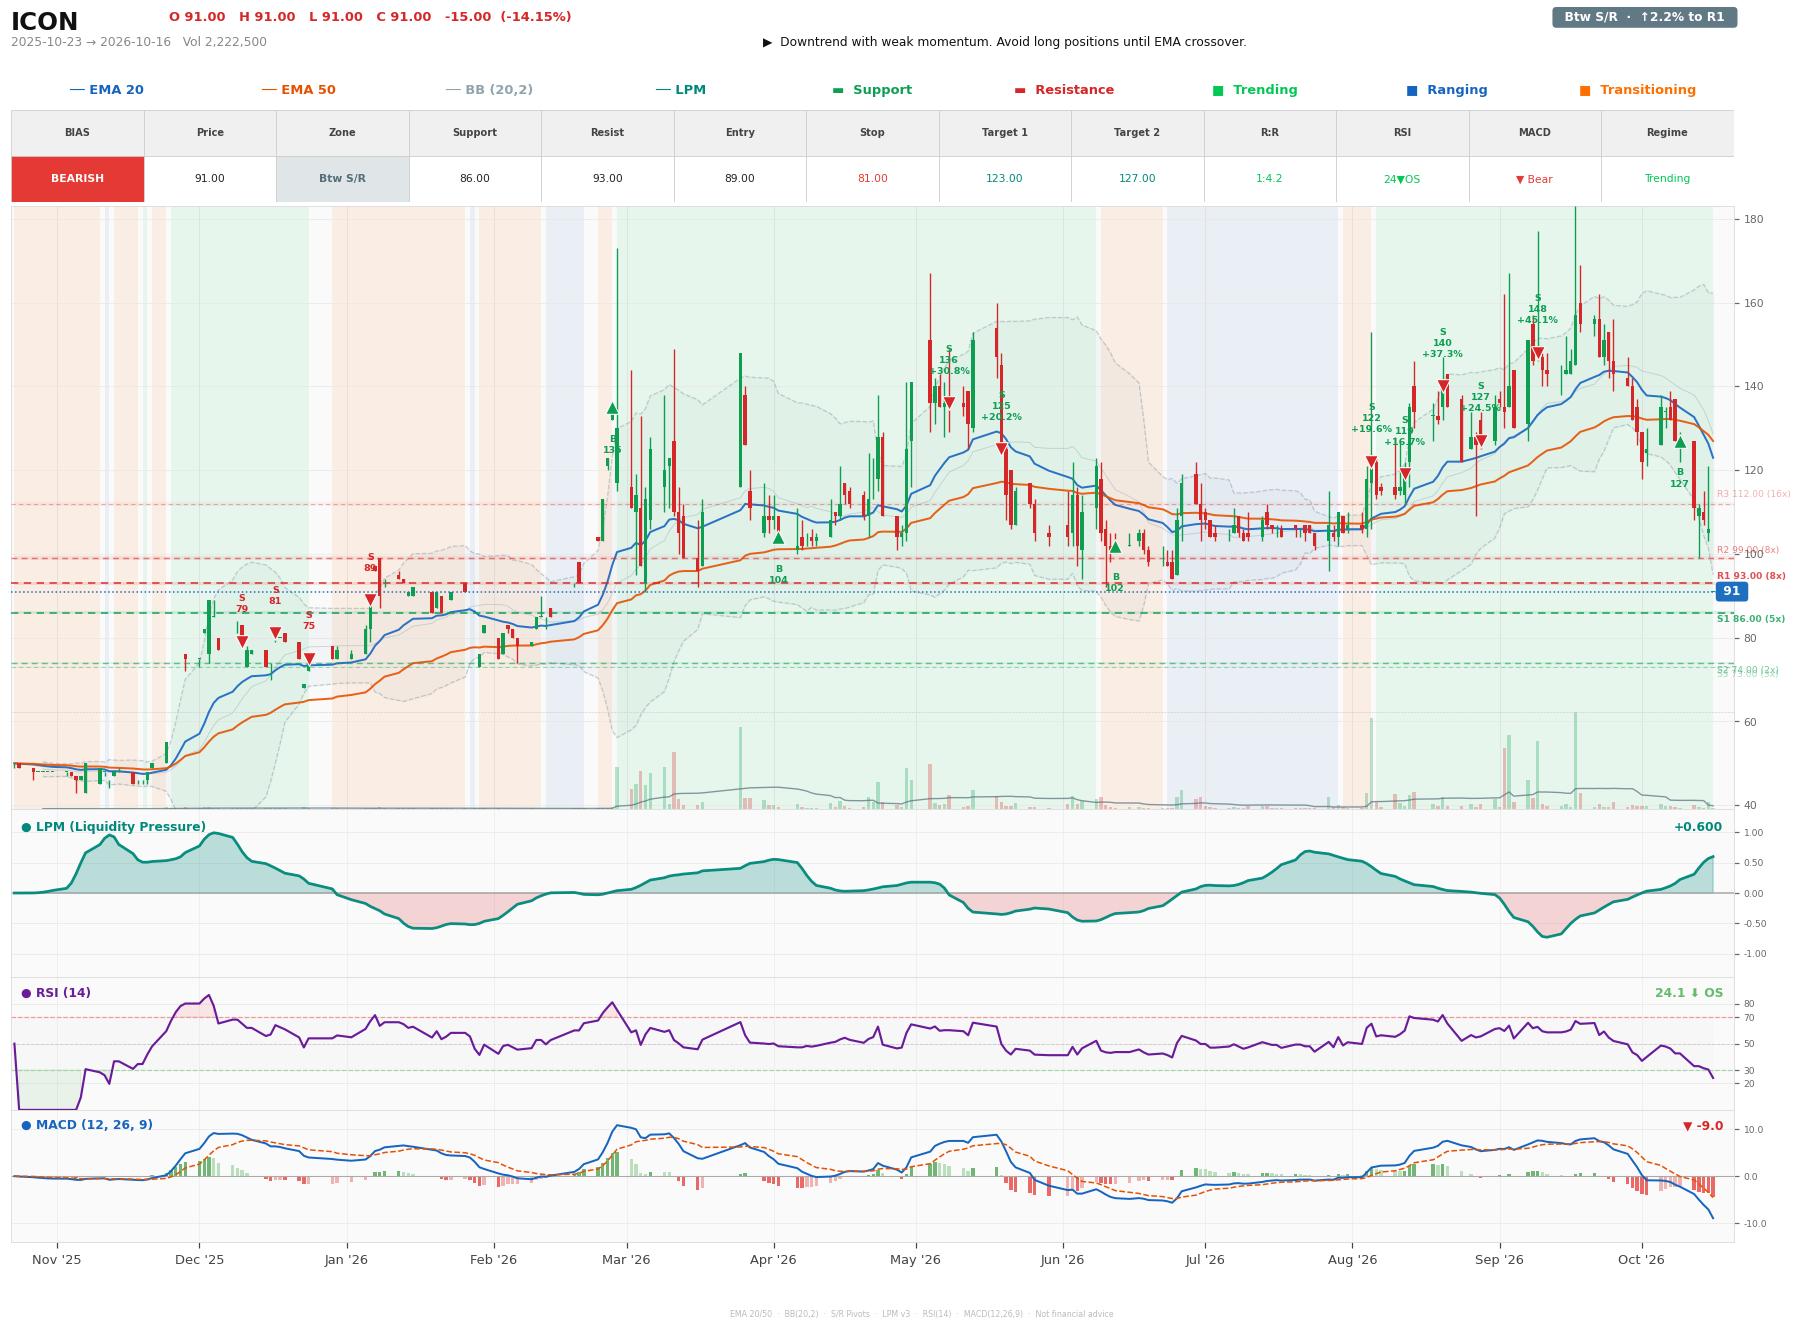Click the Btw S/R badge showing 2.2% to R1
Screen dimensions: 1802x1330
(x=1644, y=17)
